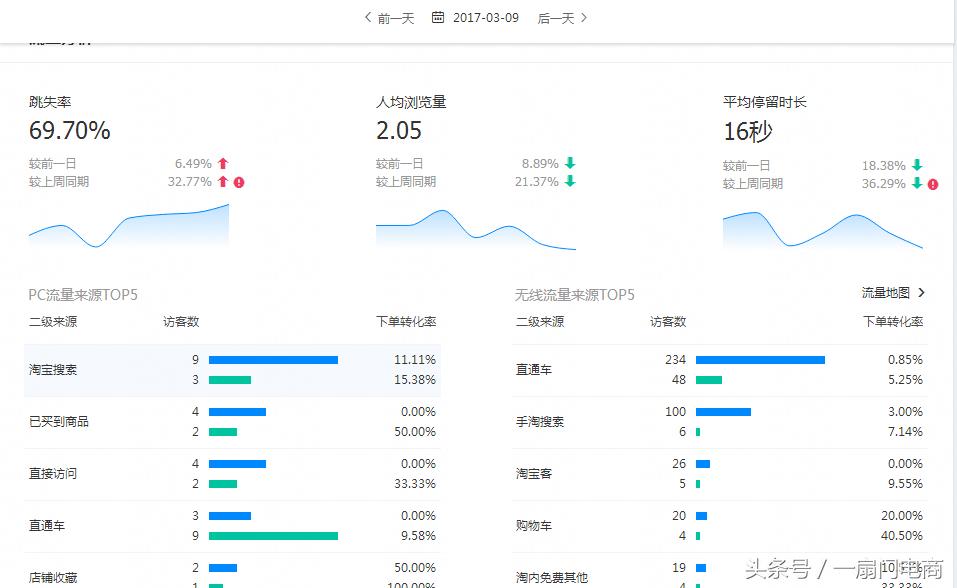This screenshot has height=588, width=957.
Task: Click the red up arrow next to 6.49%
Action: click(x=225, y=162)
